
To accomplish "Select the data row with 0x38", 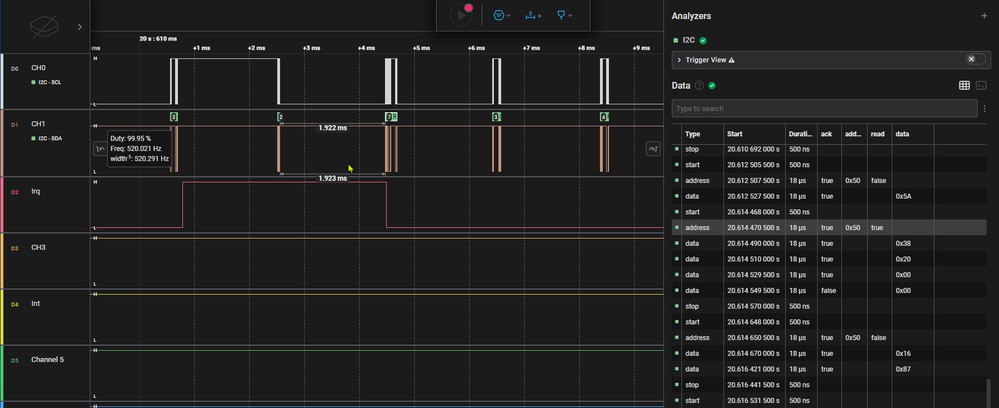I will pos(830,244).
